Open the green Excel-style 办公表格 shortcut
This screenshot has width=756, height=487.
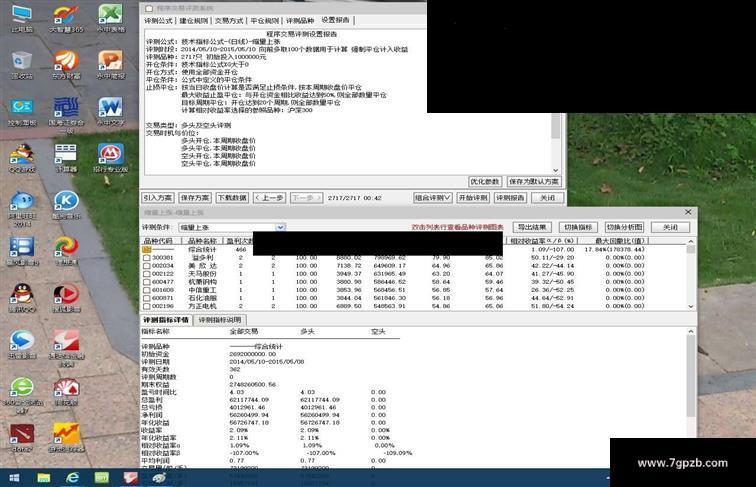[110, 18]
